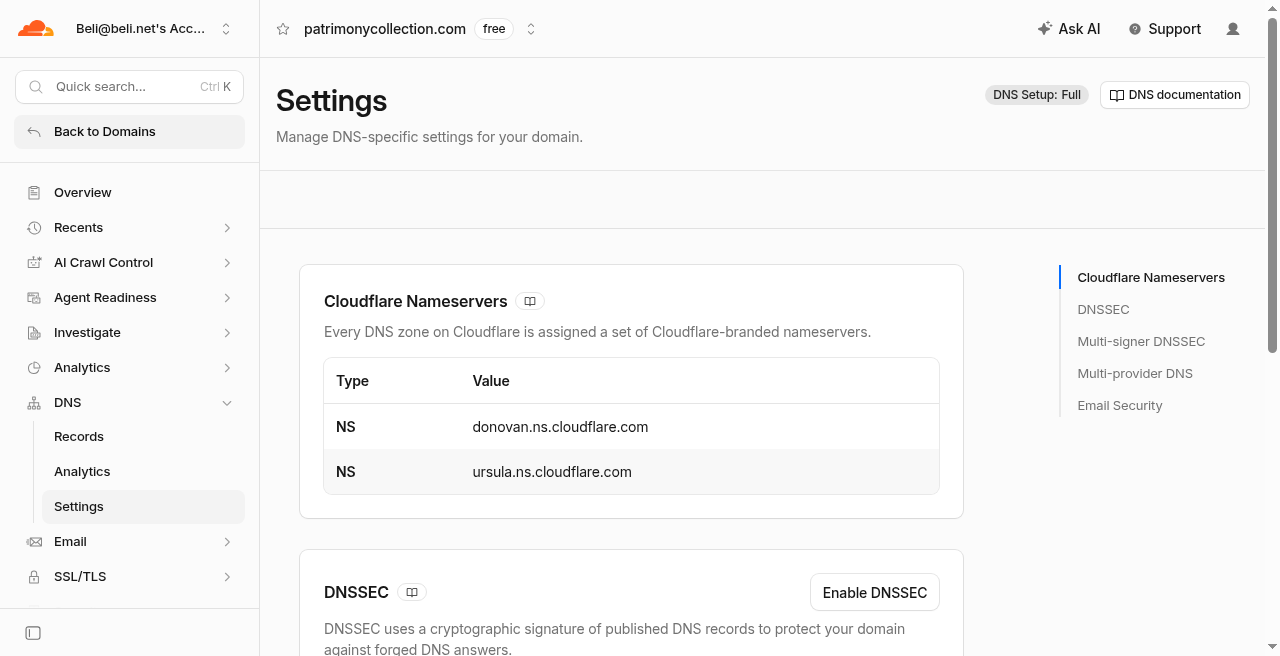Expand Investigate chevron
The height and width of the screenshot is (656, 1280).
[x=227, y=333]
